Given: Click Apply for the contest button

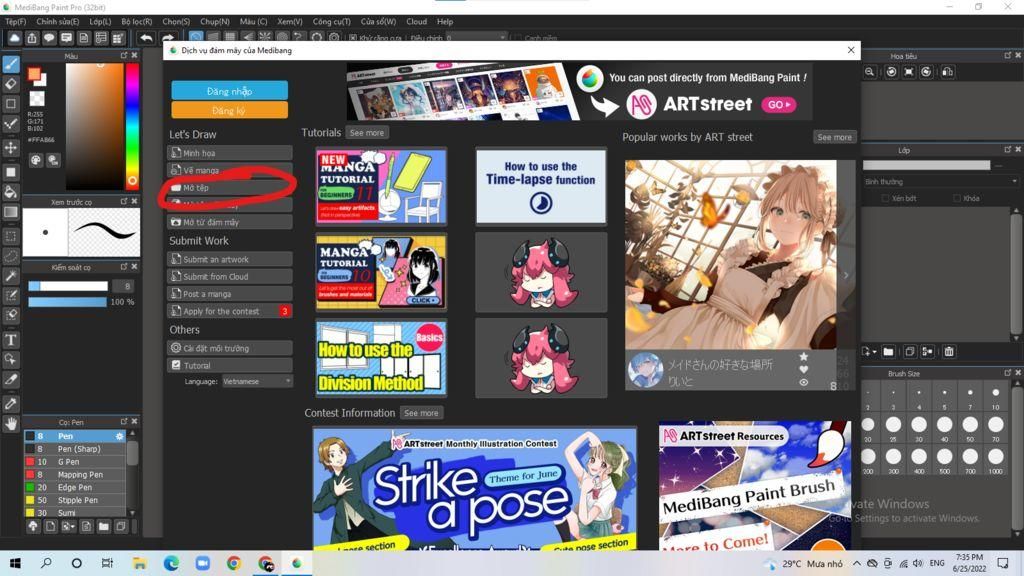Looking at the screenshot, I should (229, 311).
